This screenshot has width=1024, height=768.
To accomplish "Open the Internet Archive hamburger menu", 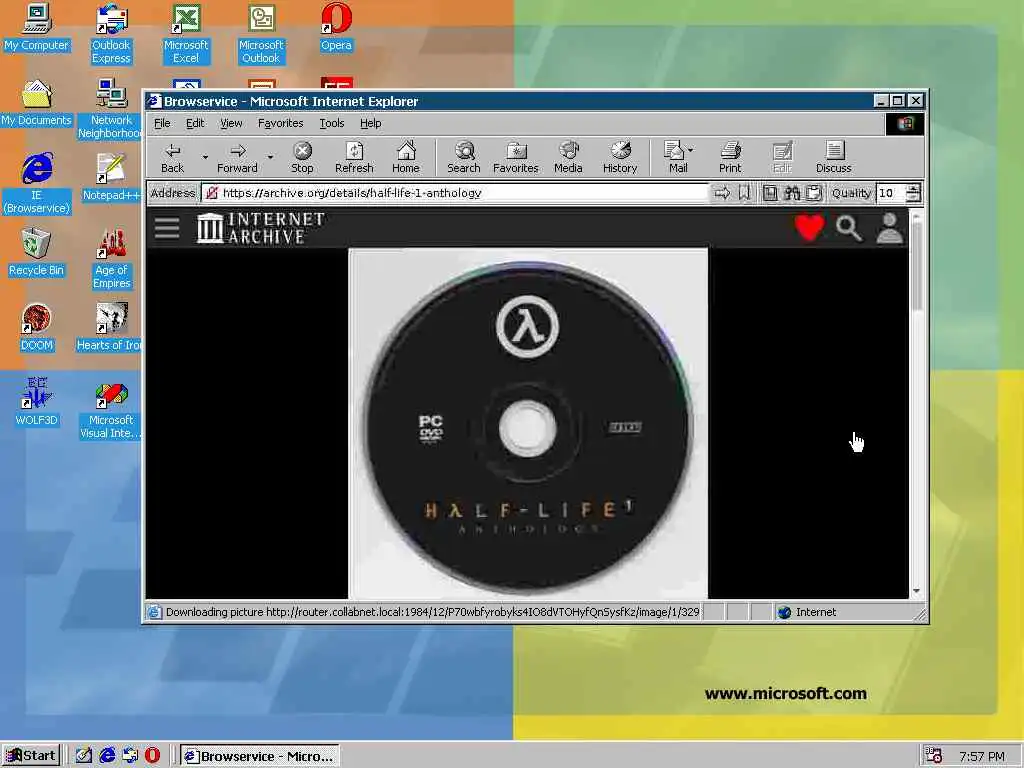I will pos(167,228).
